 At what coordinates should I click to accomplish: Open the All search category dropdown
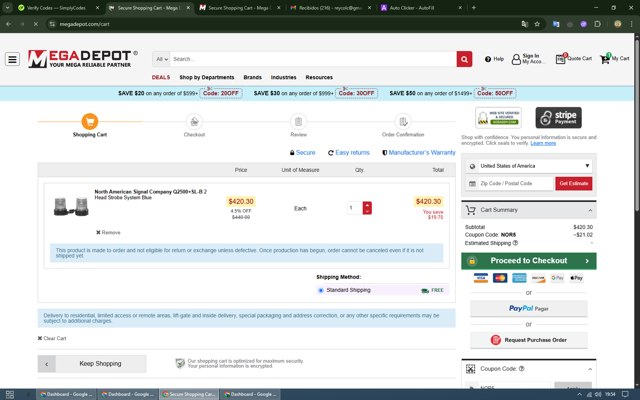[161, 59]
